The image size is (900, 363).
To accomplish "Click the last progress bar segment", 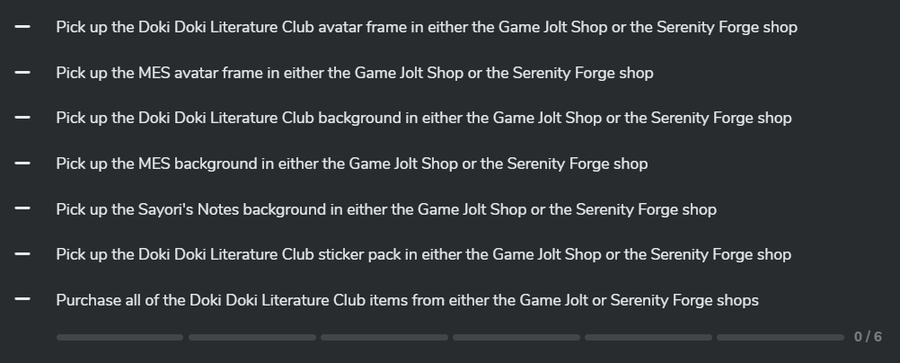I will 780,338.
